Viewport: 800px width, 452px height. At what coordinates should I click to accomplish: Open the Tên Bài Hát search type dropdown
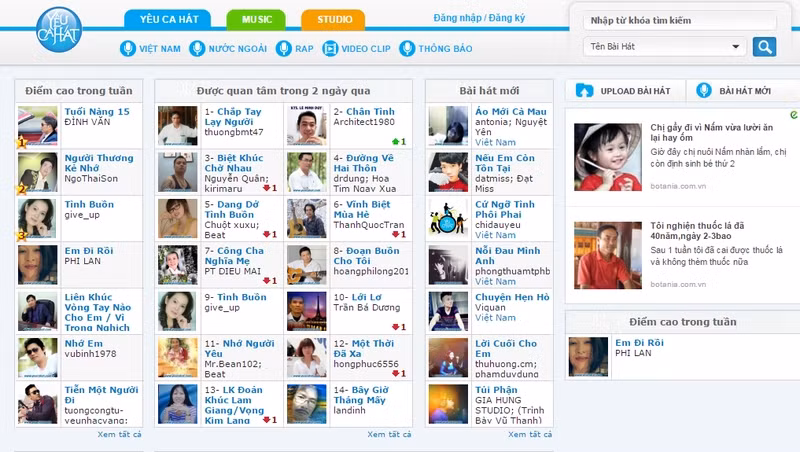[664, 46]
